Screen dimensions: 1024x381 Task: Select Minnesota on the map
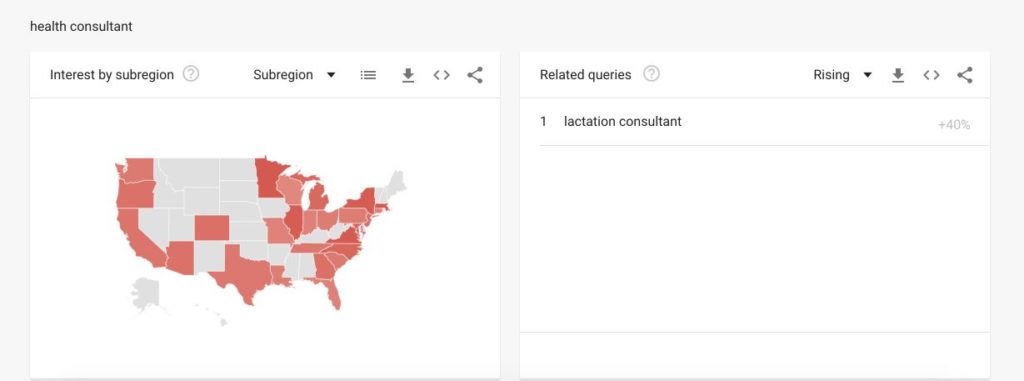(x=268, y=177)
